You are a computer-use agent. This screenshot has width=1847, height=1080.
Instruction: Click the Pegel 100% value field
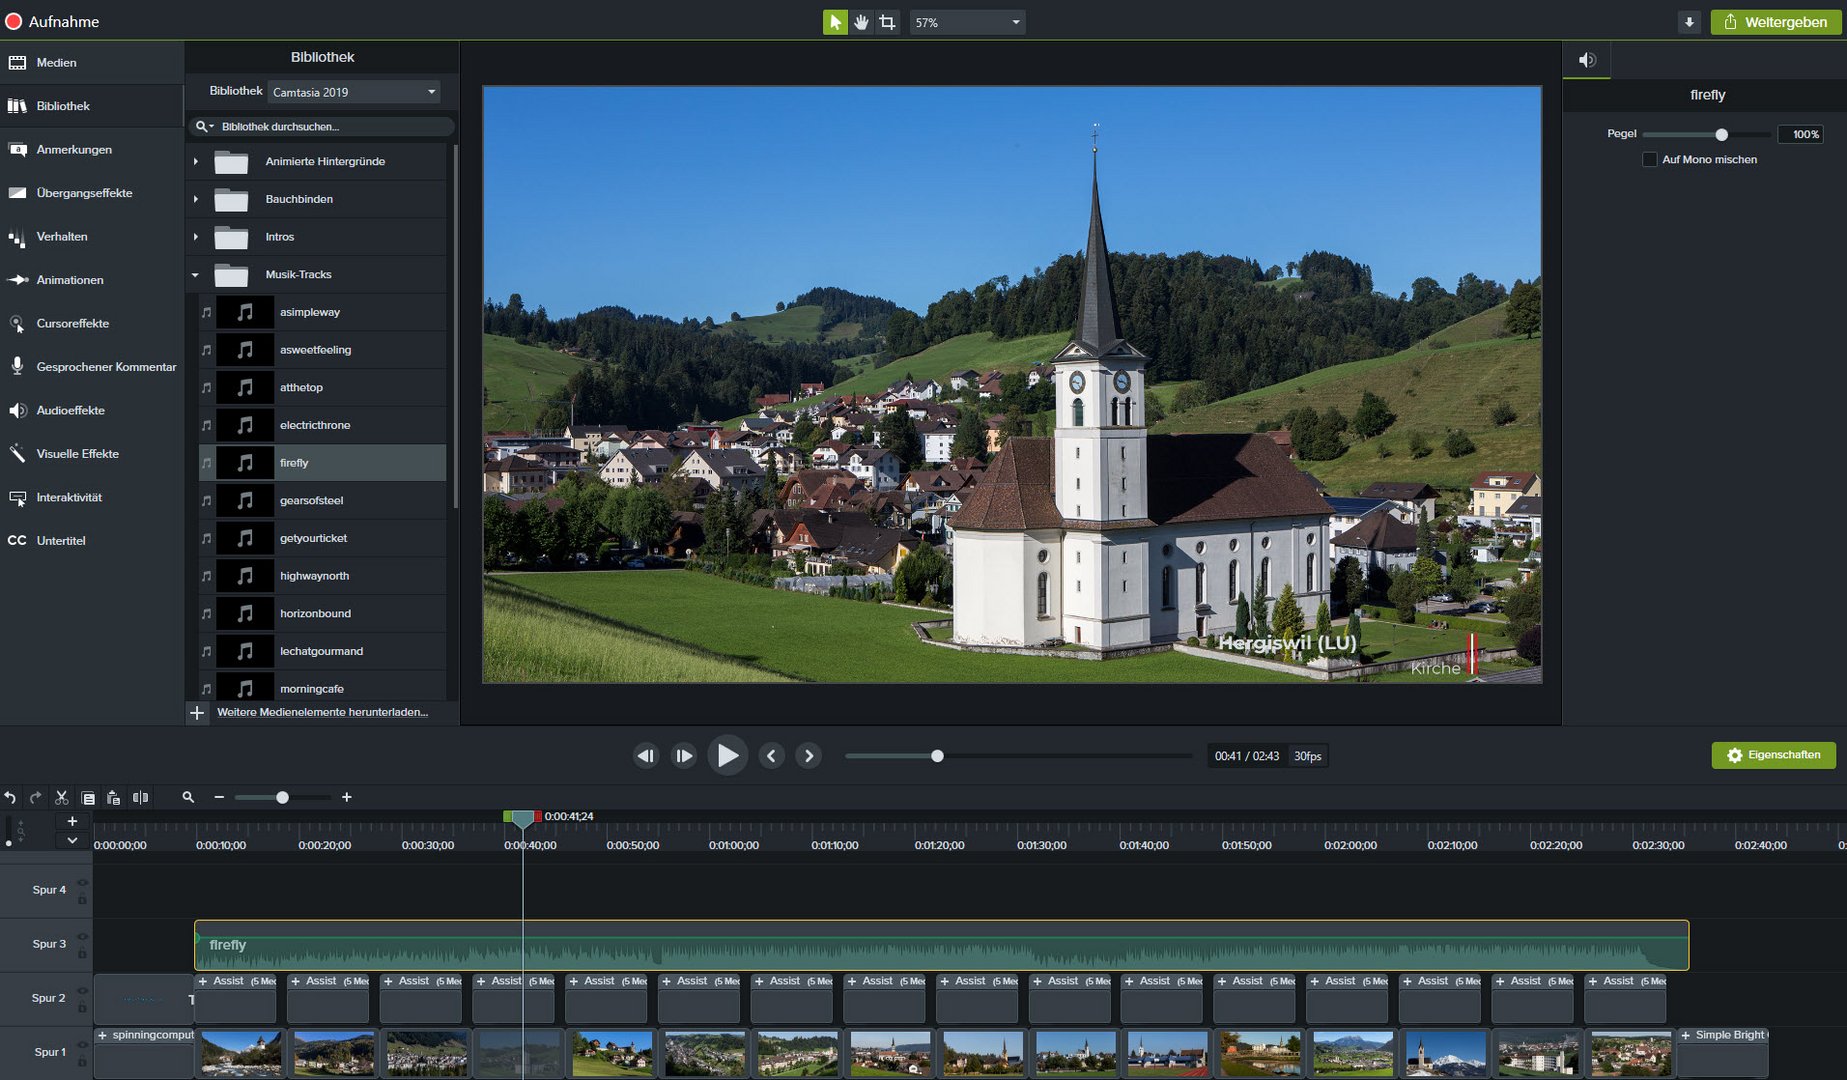[x=1800, y=134]
